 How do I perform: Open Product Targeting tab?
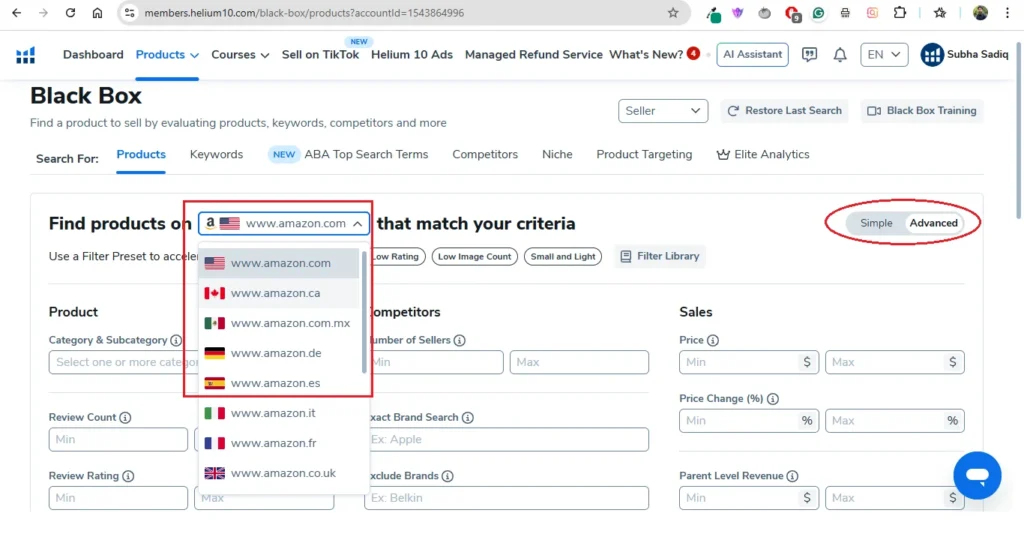(644, 155)
